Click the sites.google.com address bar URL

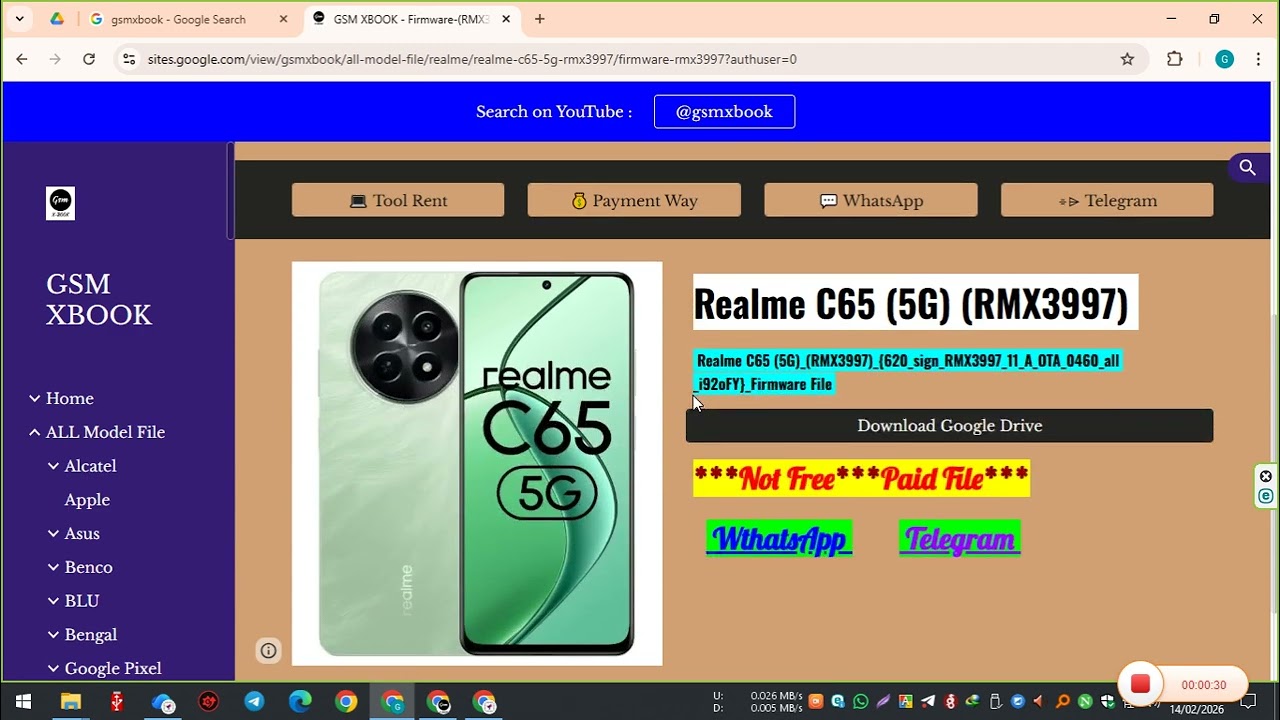click(472, 59)
